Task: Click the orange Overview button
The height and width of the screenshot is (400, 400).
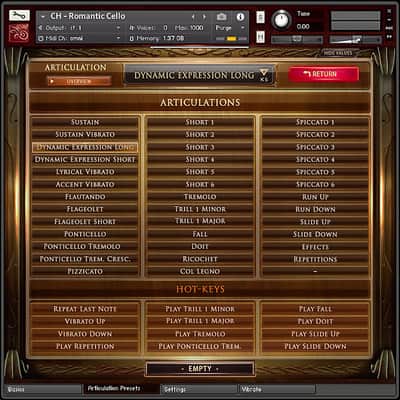Action: [x=79, y=81]
